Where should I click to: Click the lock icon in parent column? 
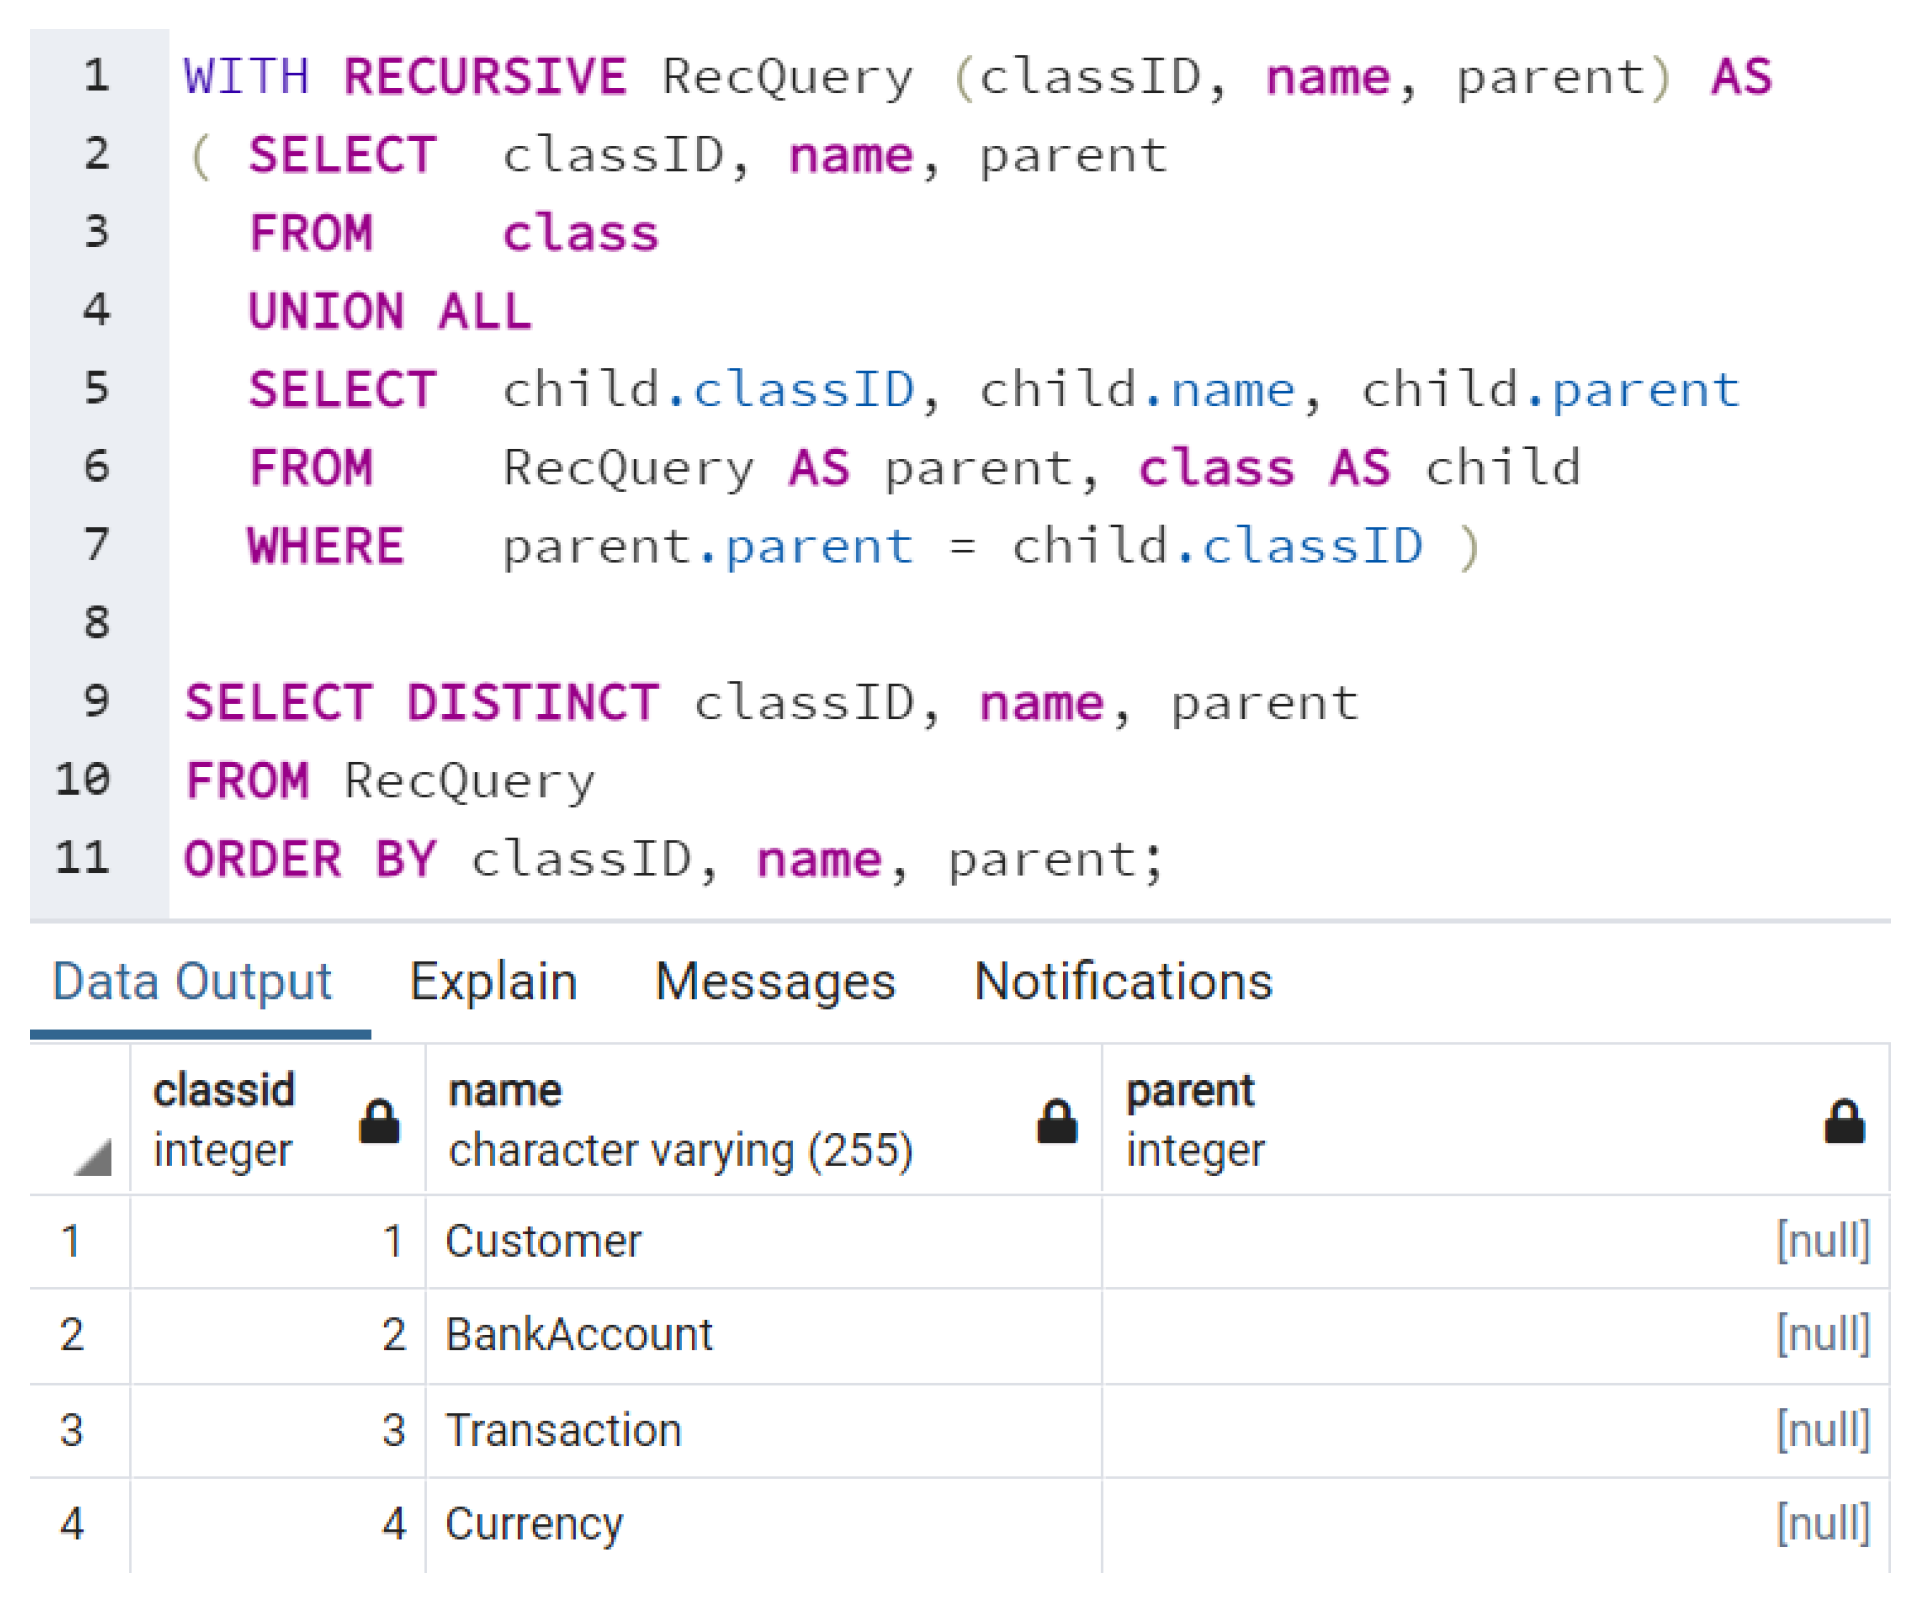1843,1121
